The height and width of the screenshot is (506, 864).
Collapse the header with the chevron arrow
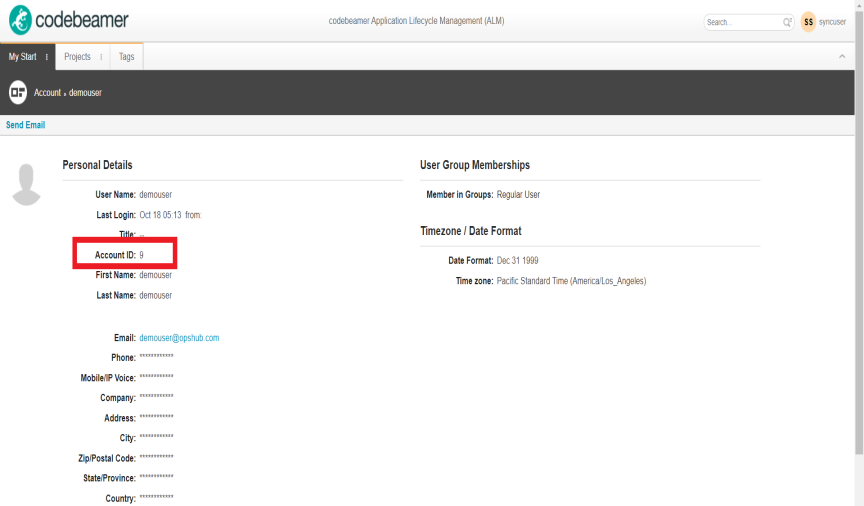(x=841, y=57)
